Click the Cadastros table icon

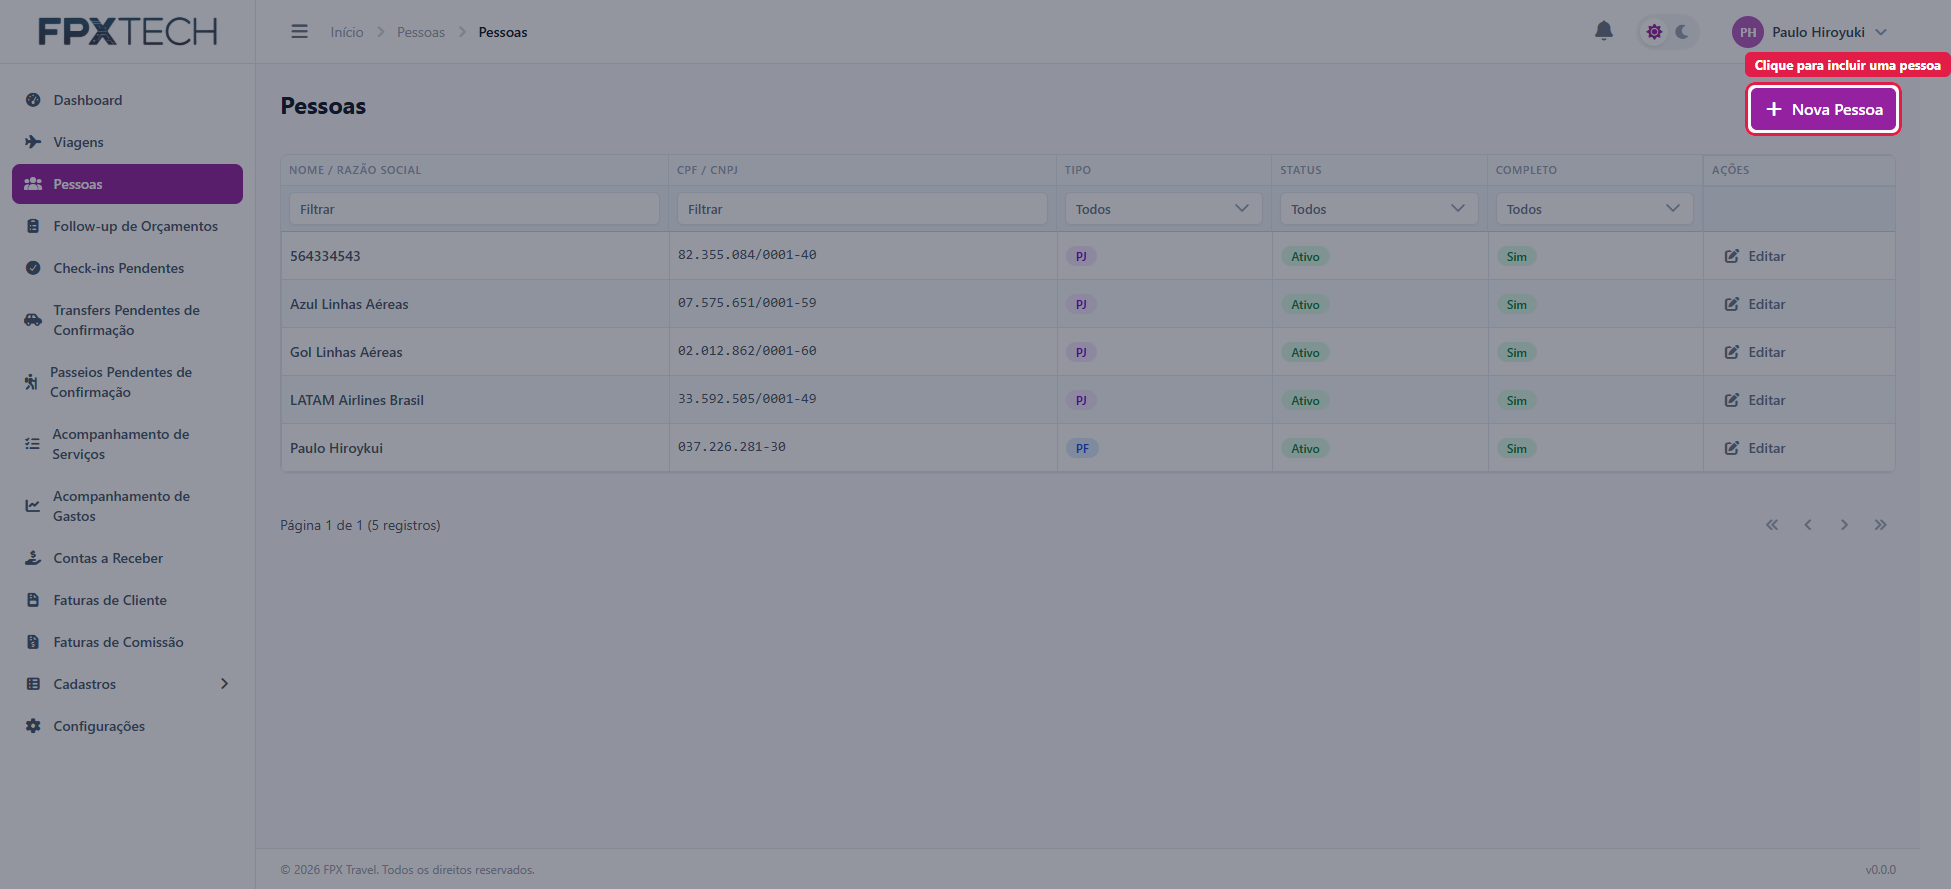33,684
